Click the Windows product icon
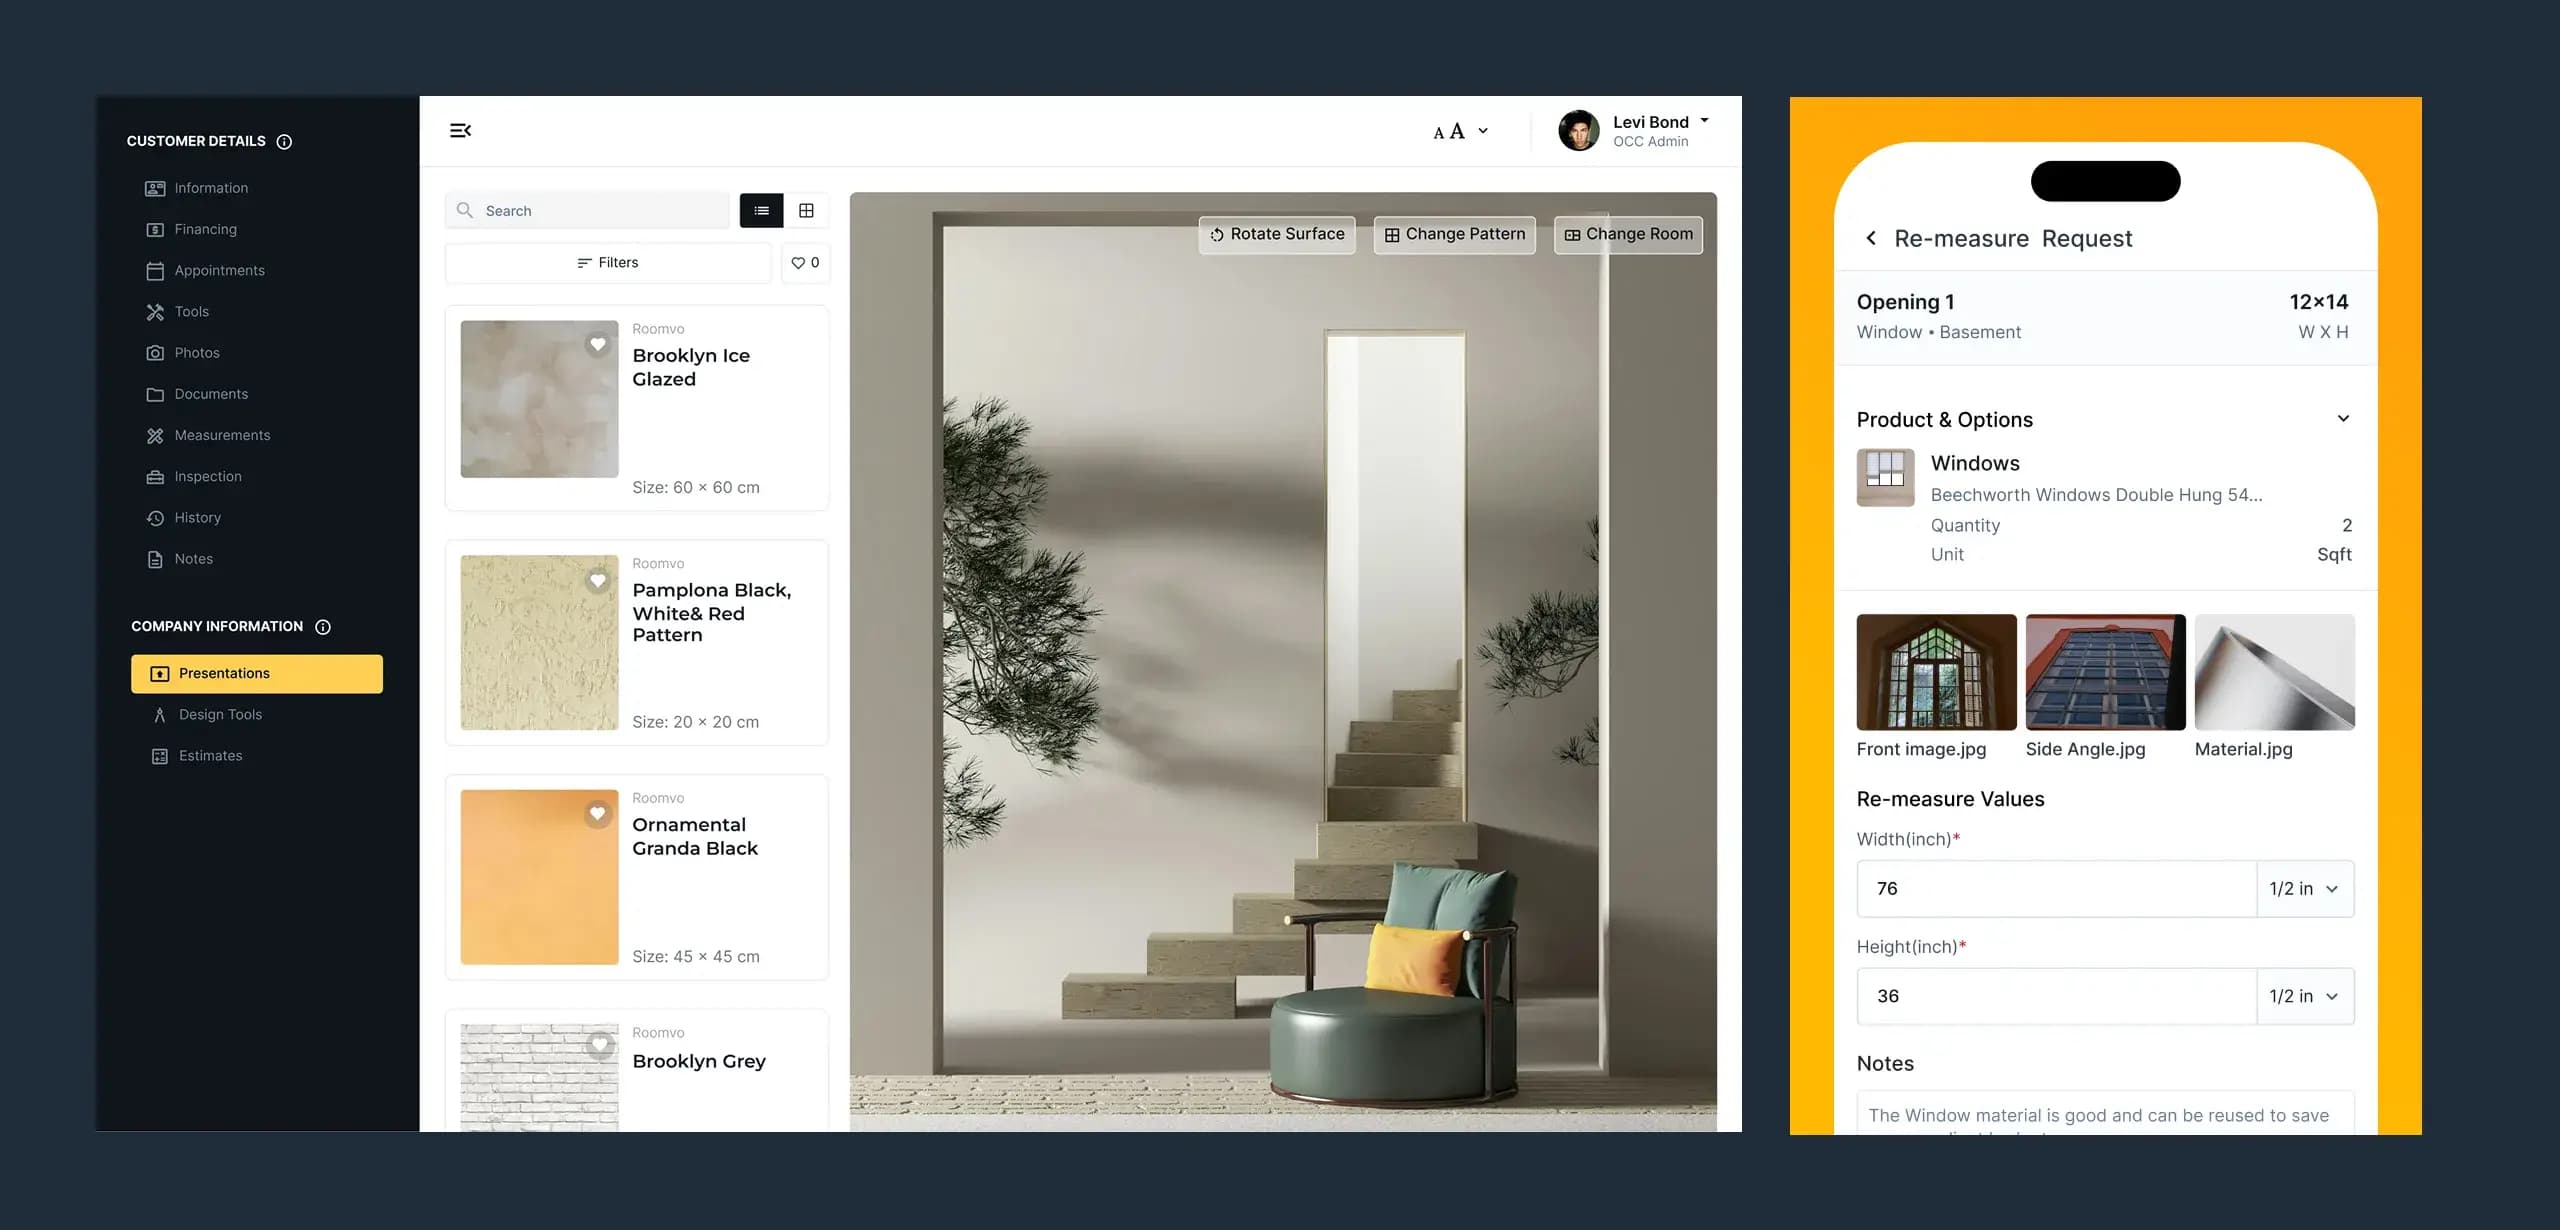This screenshot has height=1230, width=2560. [x=1885, y=477]
